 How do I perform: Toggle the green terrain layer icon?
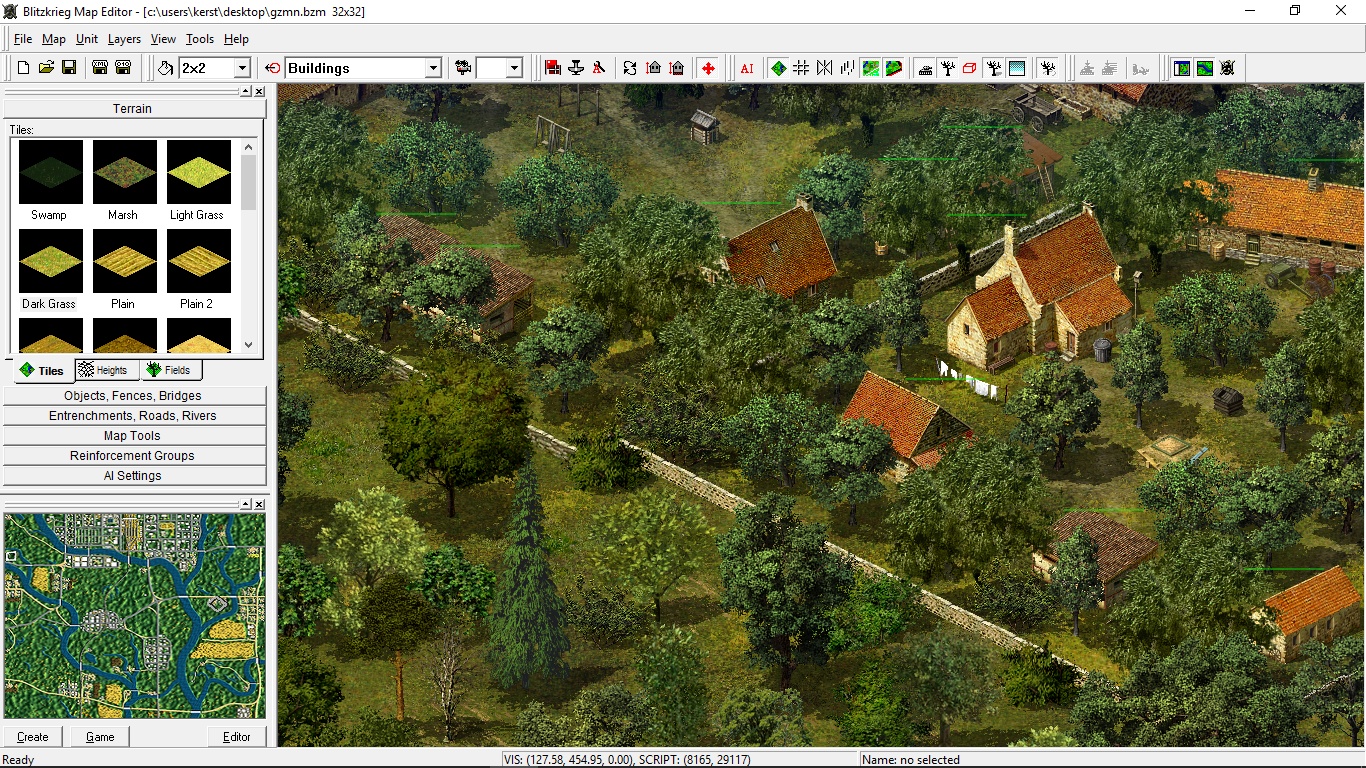pyautogui.click(x=871, y=68)
